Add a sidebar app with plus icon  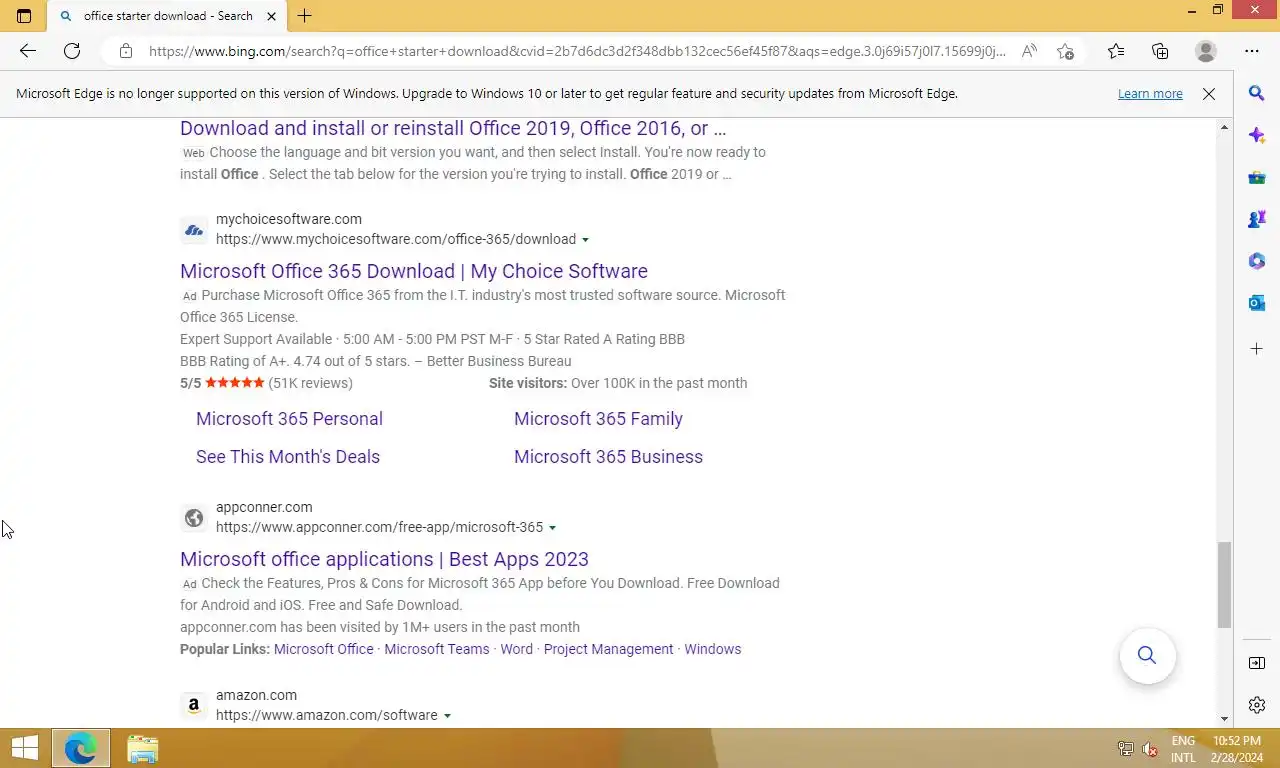[x=1257, y=349]
